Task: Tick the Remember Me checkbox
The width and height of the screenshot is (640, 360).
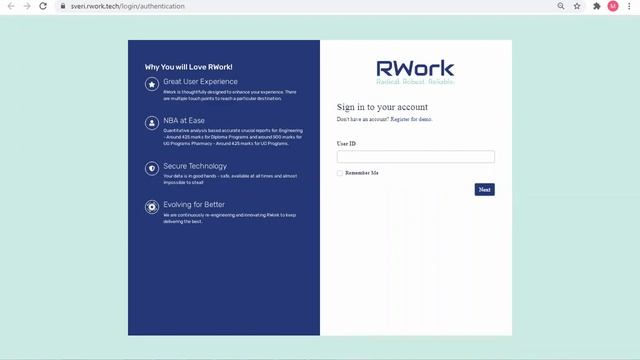Action: [340, 173]
